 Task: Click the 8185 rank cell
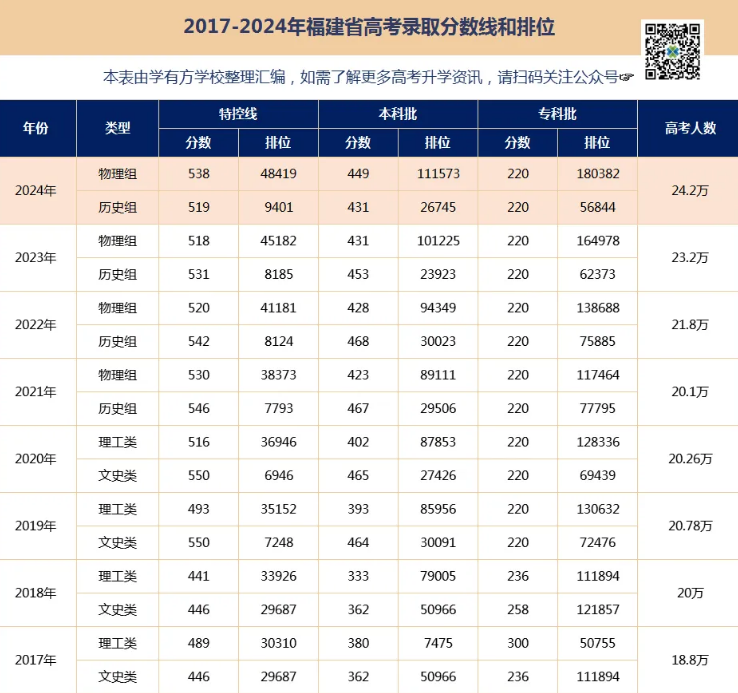pyautogui.click(x=279, y=274)
